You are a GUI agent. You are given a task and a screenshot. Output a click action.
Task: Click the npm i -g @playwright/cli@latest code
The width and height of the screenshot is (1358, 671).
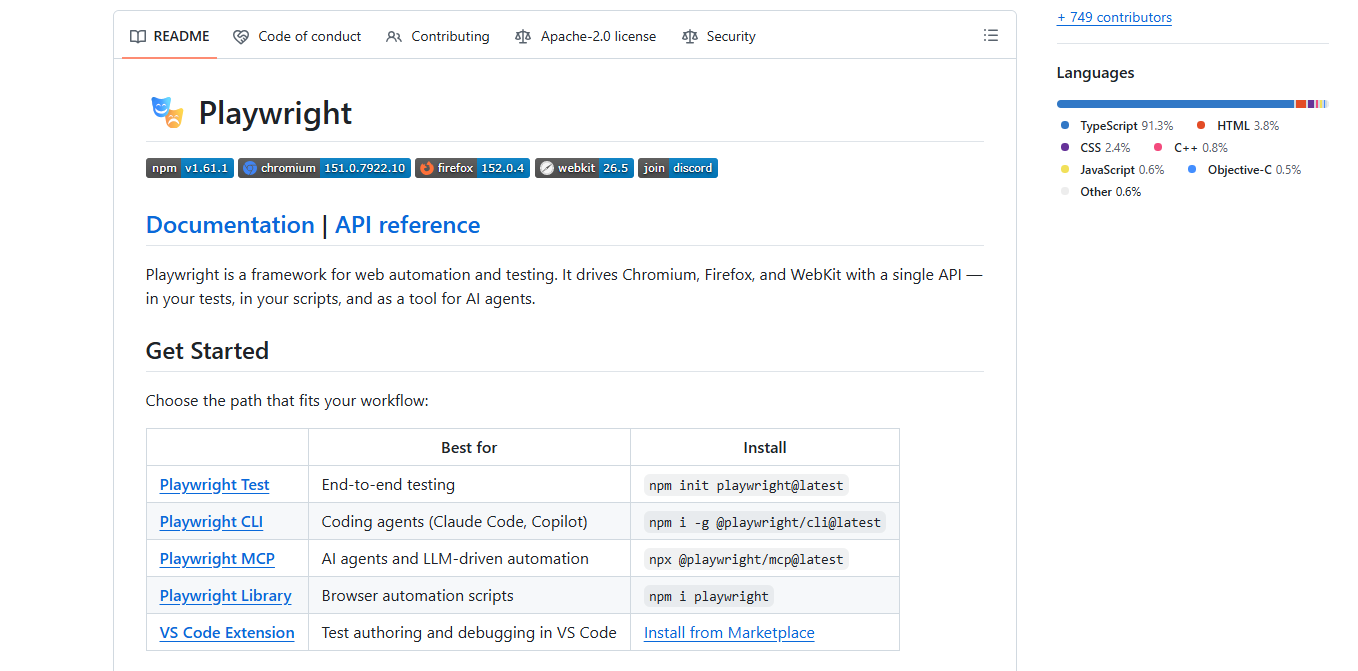pyautogui.click(x=765, y=522)
